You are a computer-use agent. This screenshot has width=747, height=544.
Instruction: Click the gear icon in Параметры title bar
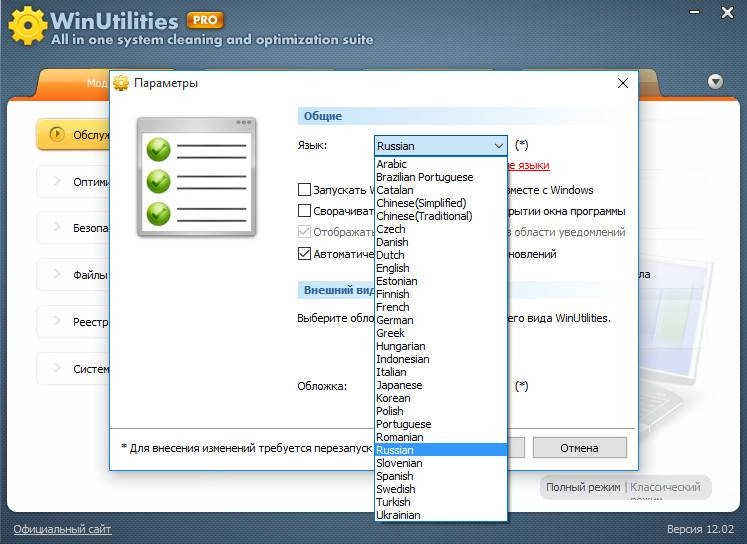tap(121, 83)
